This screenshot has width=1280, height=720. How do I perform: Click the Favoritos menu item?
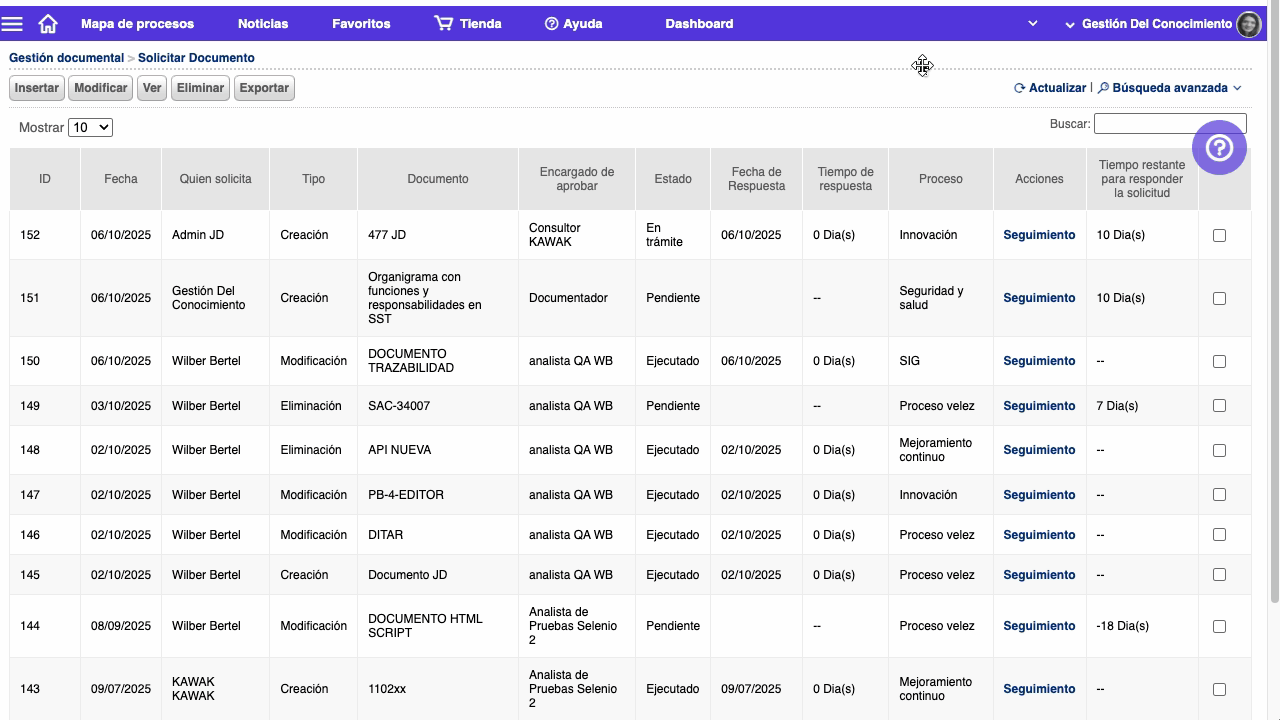click(x=361, y=23)
